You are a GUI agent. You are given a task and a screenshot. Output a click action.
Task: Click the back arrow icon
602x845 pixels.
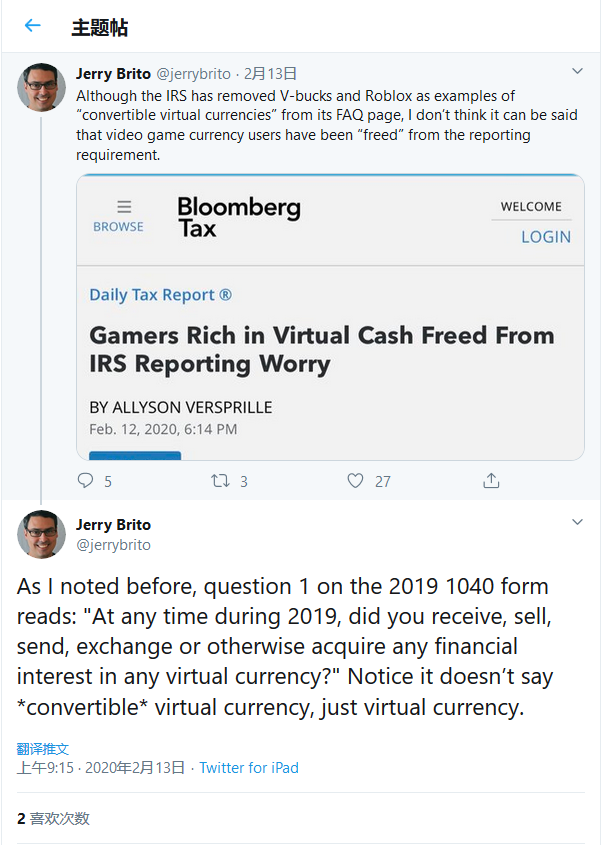tap(33, 26)
